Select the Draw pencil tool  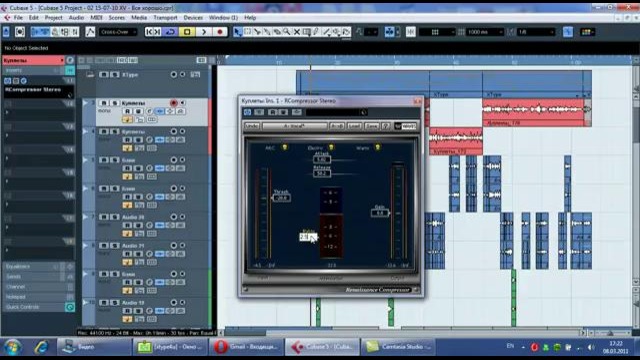(x=316, y=32)
